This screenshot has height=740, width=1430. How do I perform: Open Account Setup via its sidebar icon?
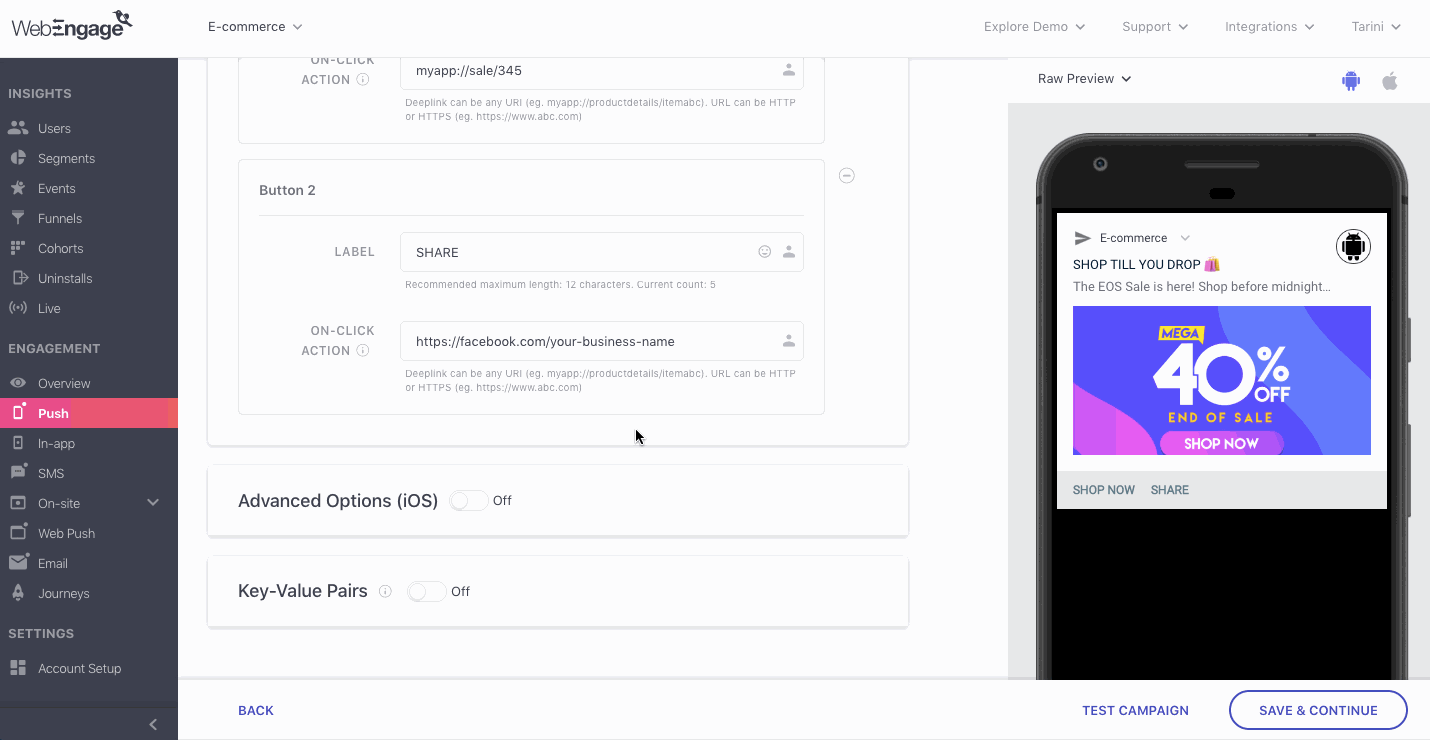(17, 668)
